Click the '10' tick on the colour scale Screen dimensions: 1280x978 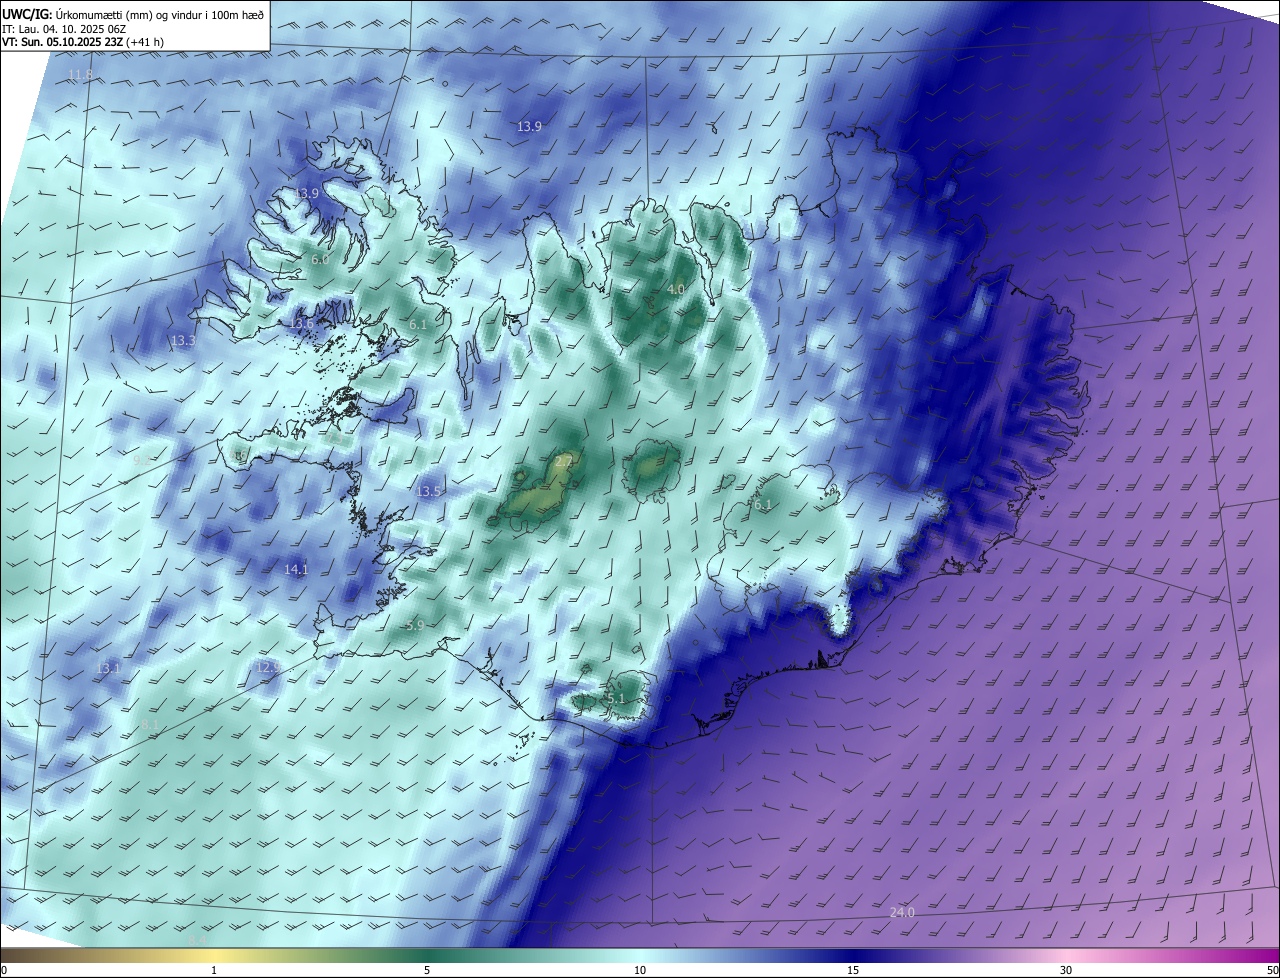[x=640, y=970]
